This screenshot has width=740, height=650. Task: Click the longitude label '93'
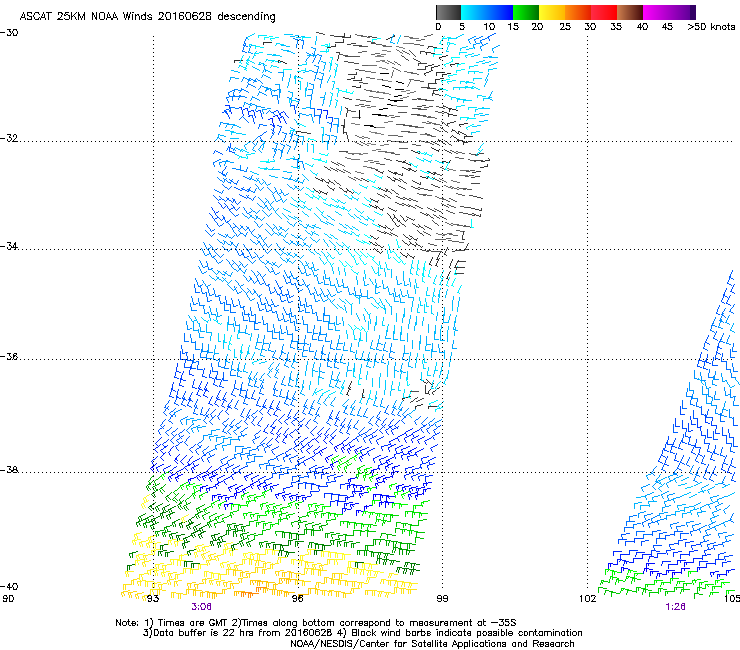coord(153,599)
